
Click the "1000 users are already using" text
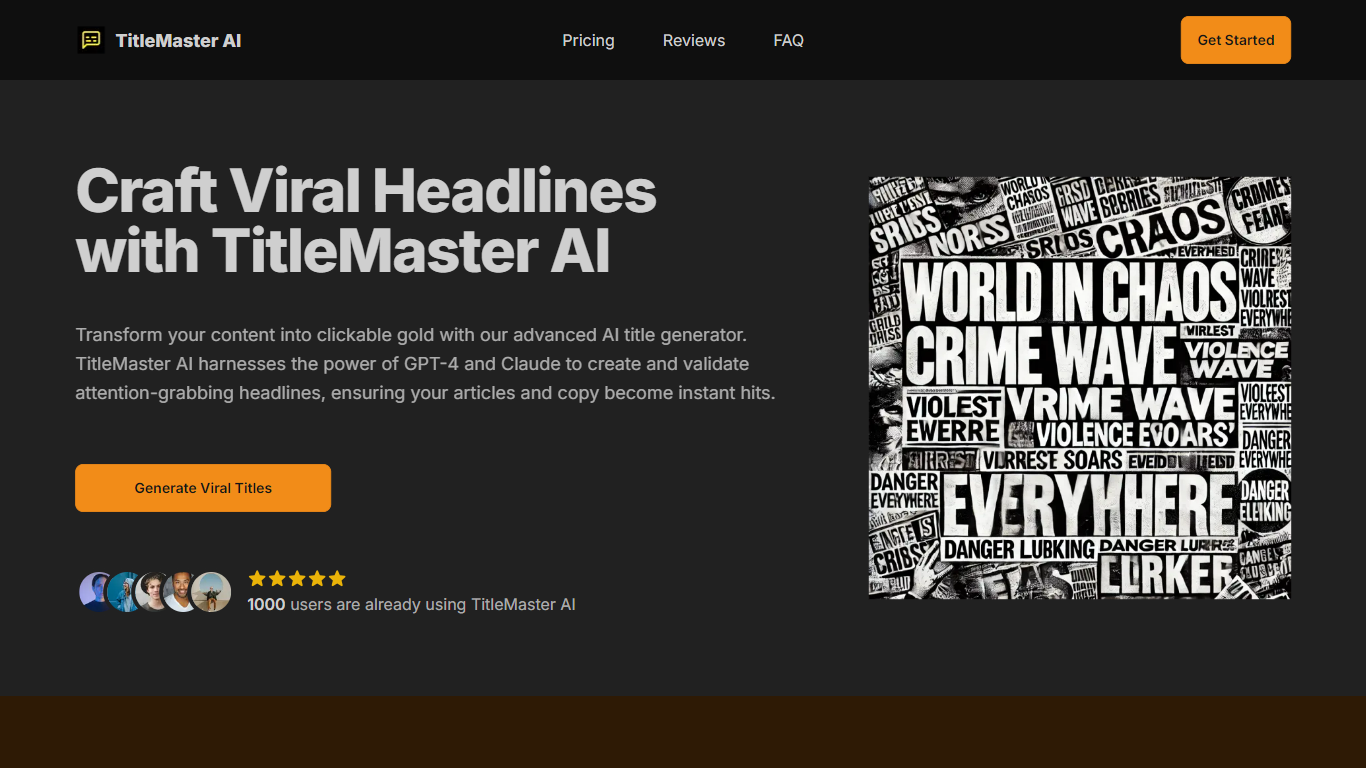click(411, 604)
